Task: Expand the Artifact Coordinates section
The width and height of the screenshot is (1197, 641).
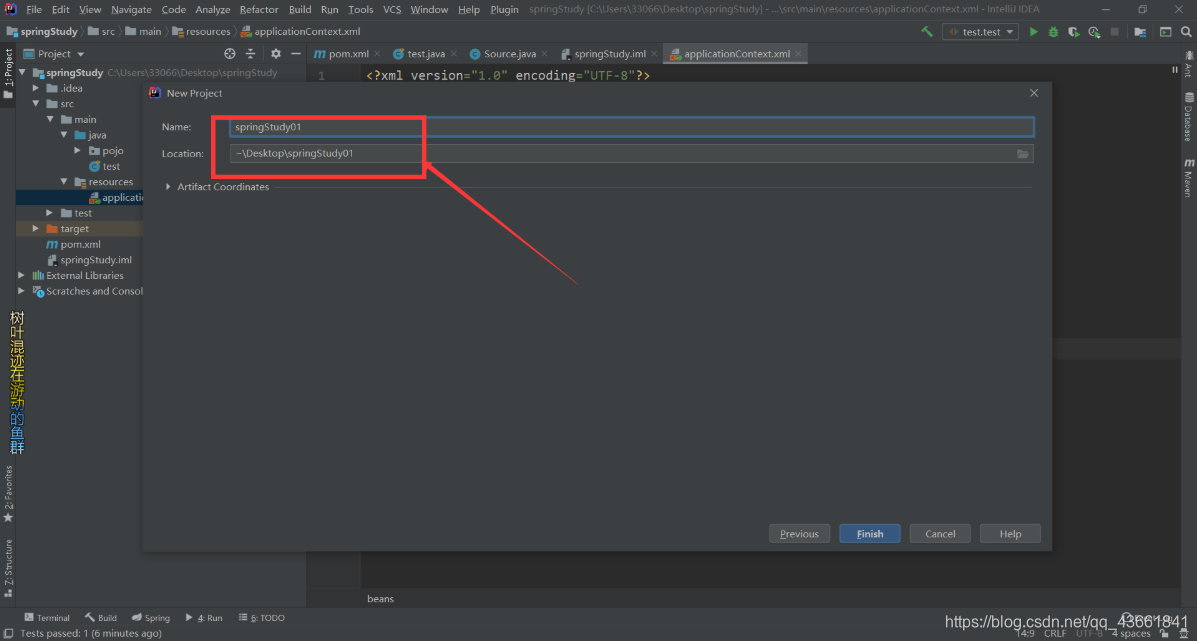Action: click(168, 187)
